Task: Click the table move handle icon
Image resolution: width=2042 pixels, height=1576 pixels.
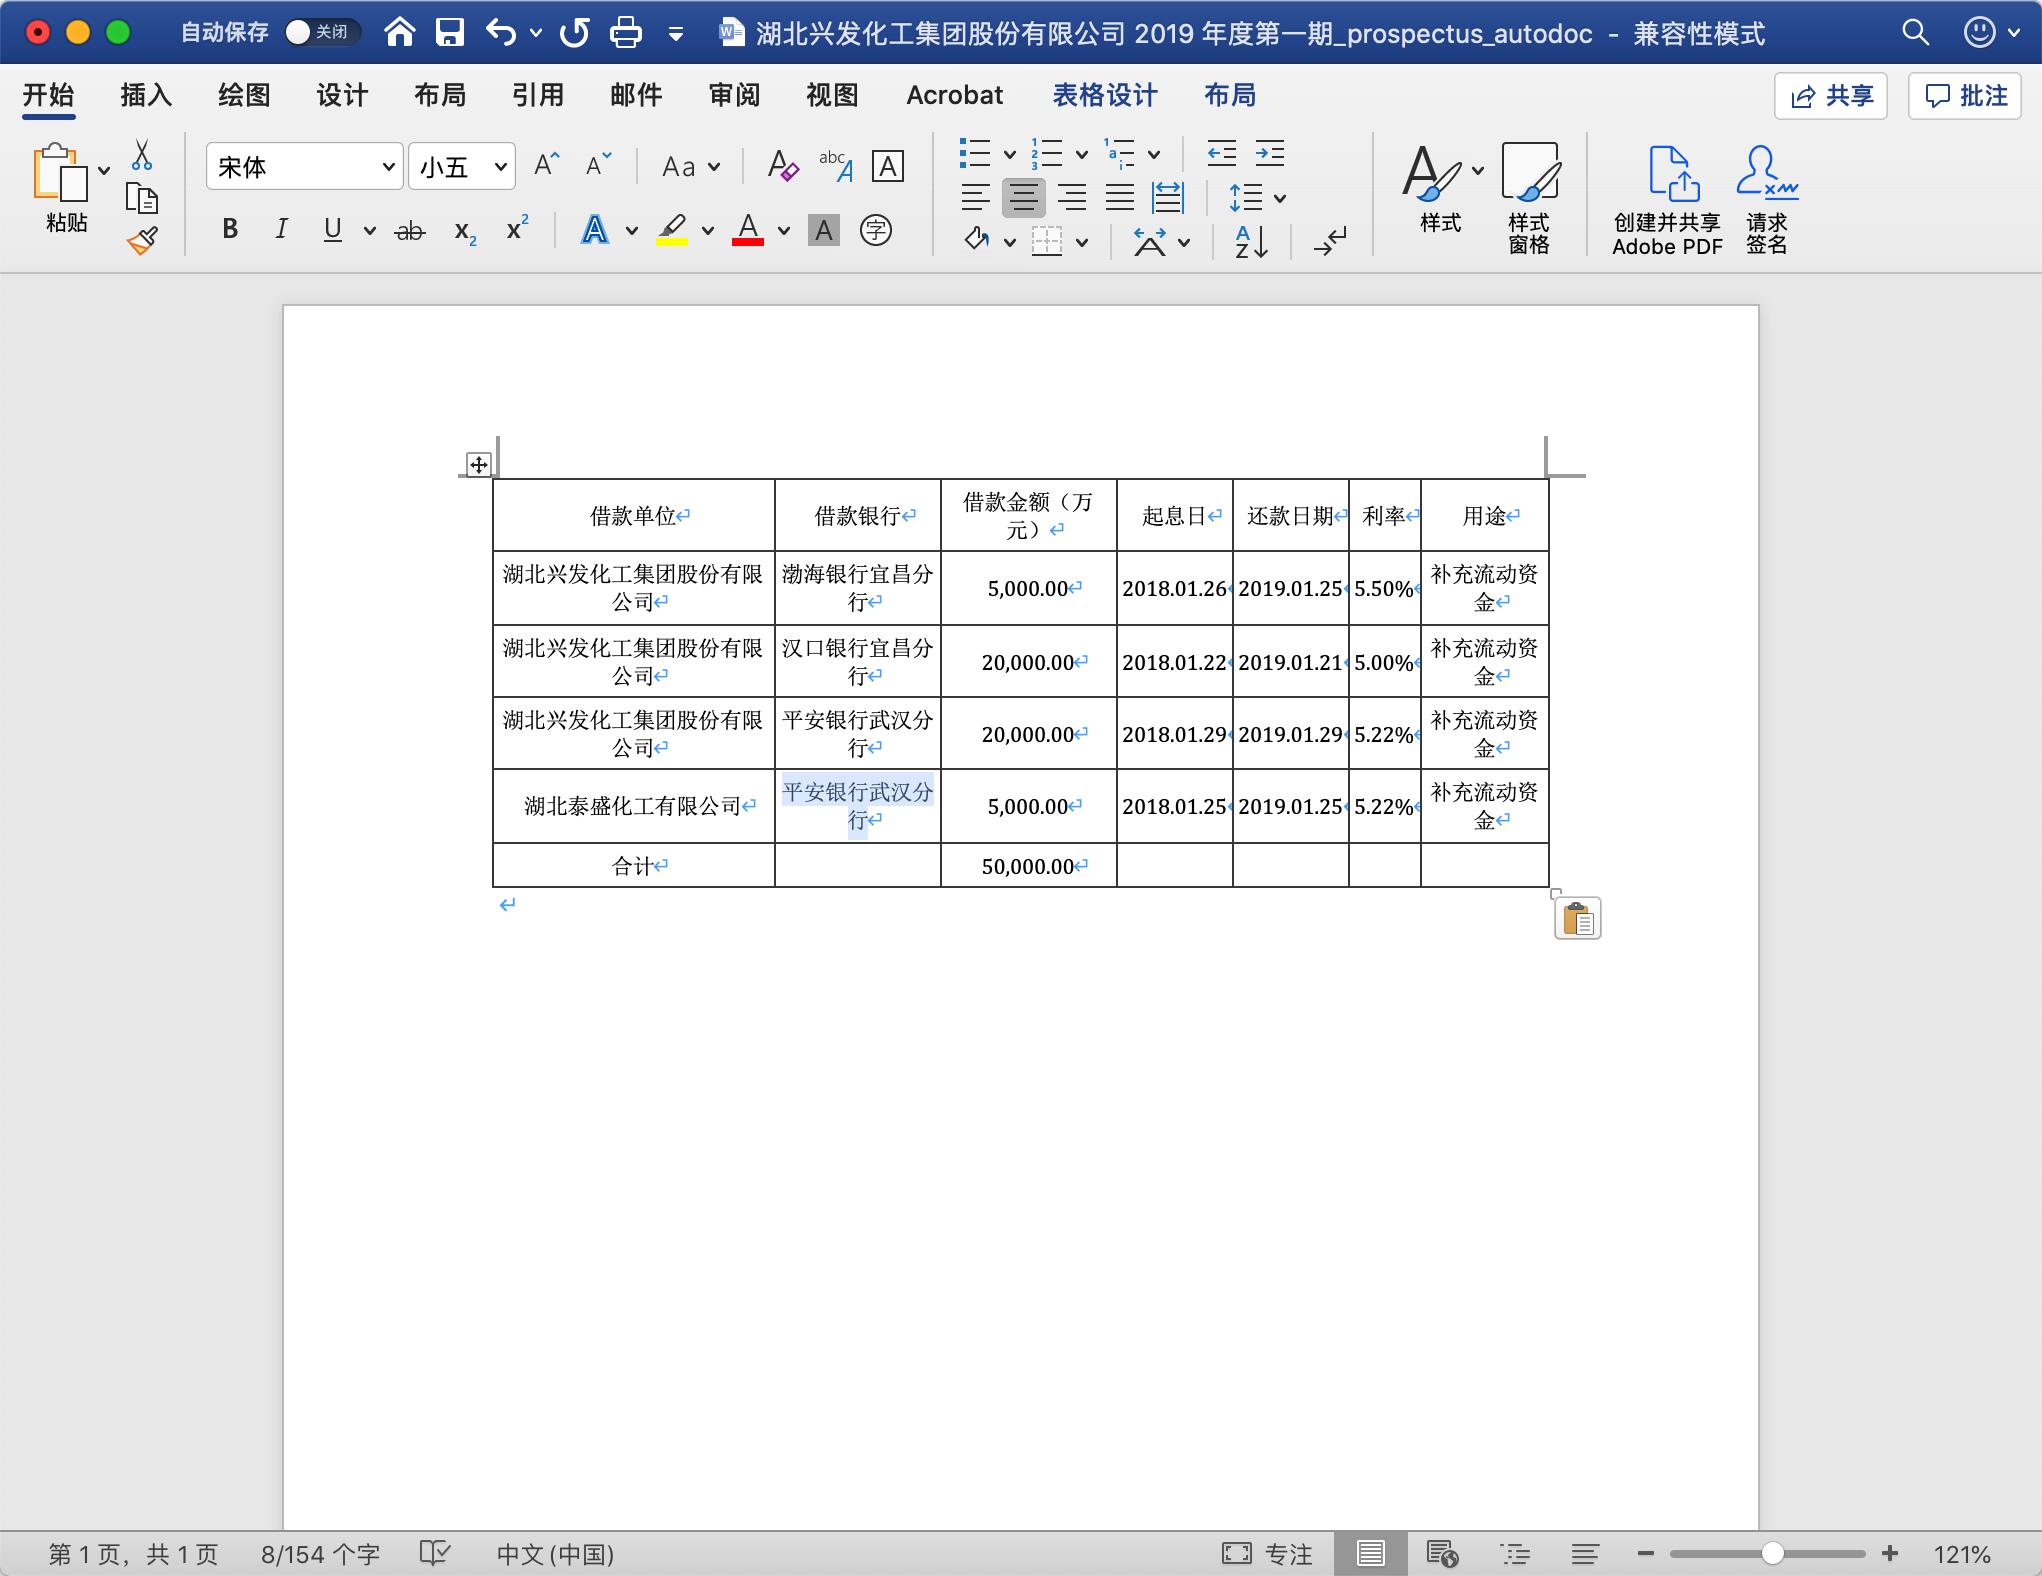Action: pos(478,465)
